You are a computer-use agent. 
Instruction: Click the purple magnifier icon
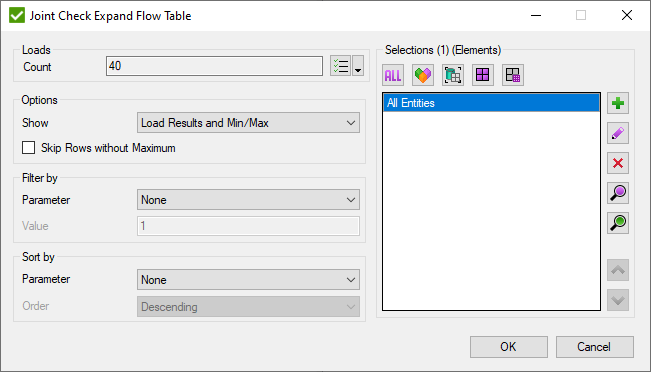coord(618,193)
